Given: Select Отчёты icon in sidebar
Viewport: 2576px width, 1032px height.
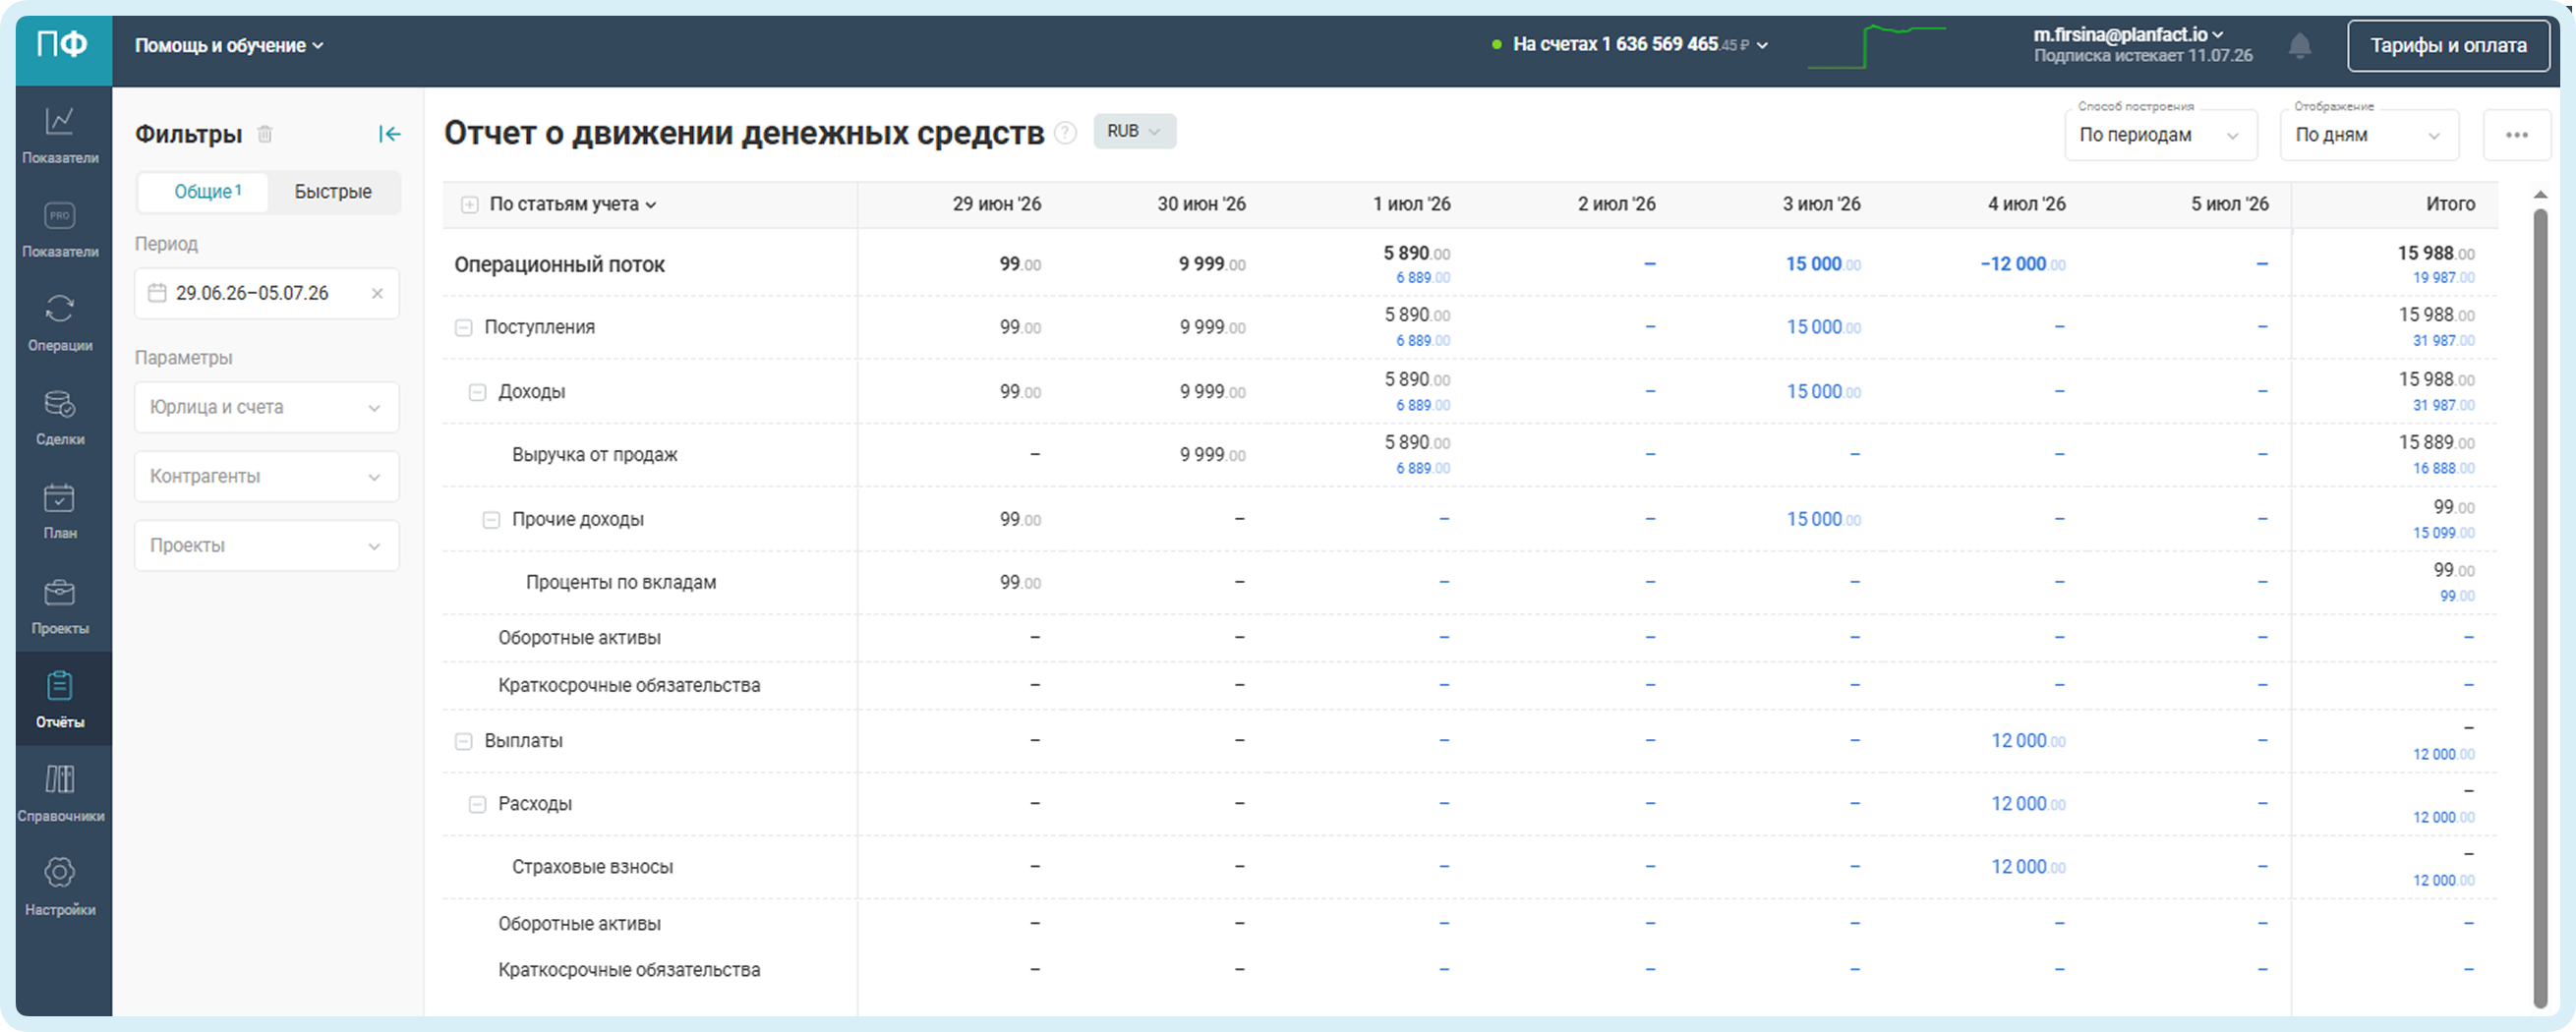Looking at the screenshot, I should point(60,698).
